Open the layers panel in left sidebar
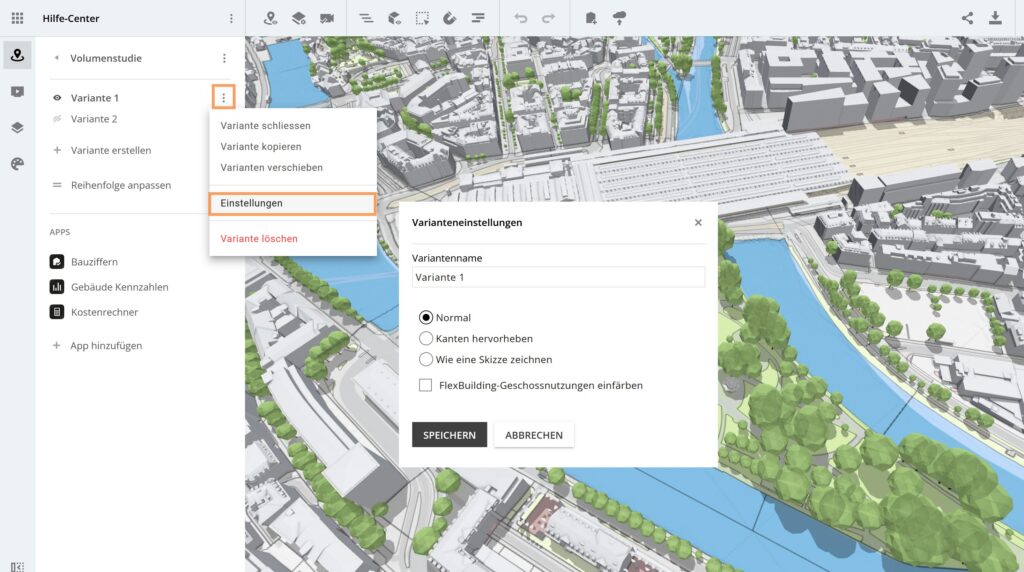Image resolution: width=1024 pixels, height=572 pixels. pyautogui.click(x=17, y=127)
